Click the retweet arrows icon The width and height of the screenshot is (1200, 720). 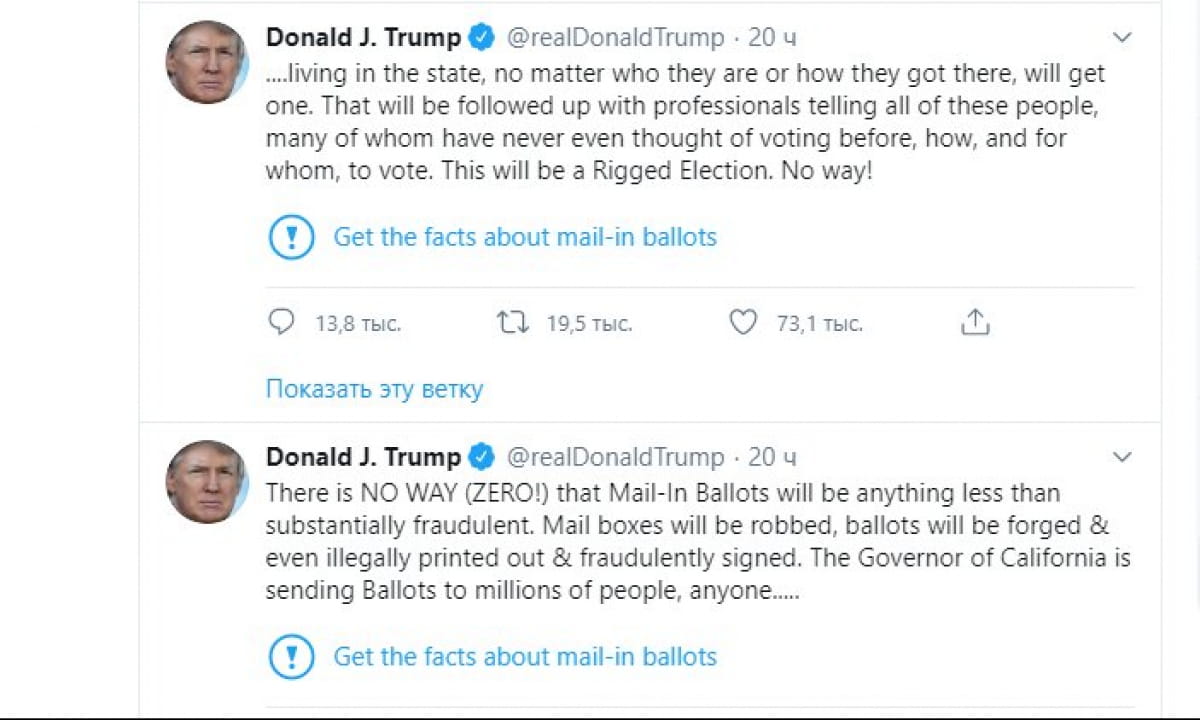tap(513, 322)
